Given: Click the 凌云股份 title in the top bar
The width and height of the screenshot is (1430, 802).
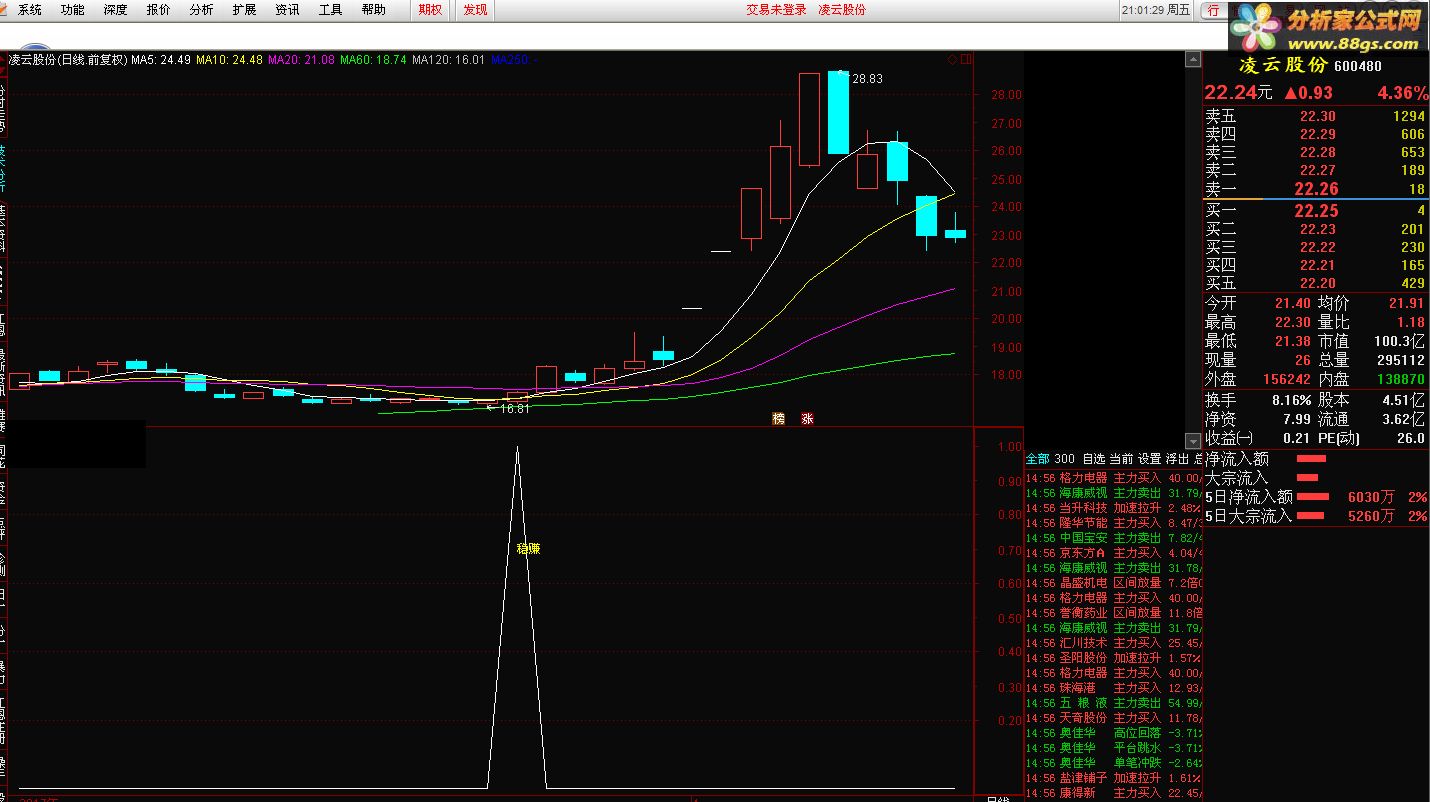Looking at the screenshot, I should click(842, 10).
